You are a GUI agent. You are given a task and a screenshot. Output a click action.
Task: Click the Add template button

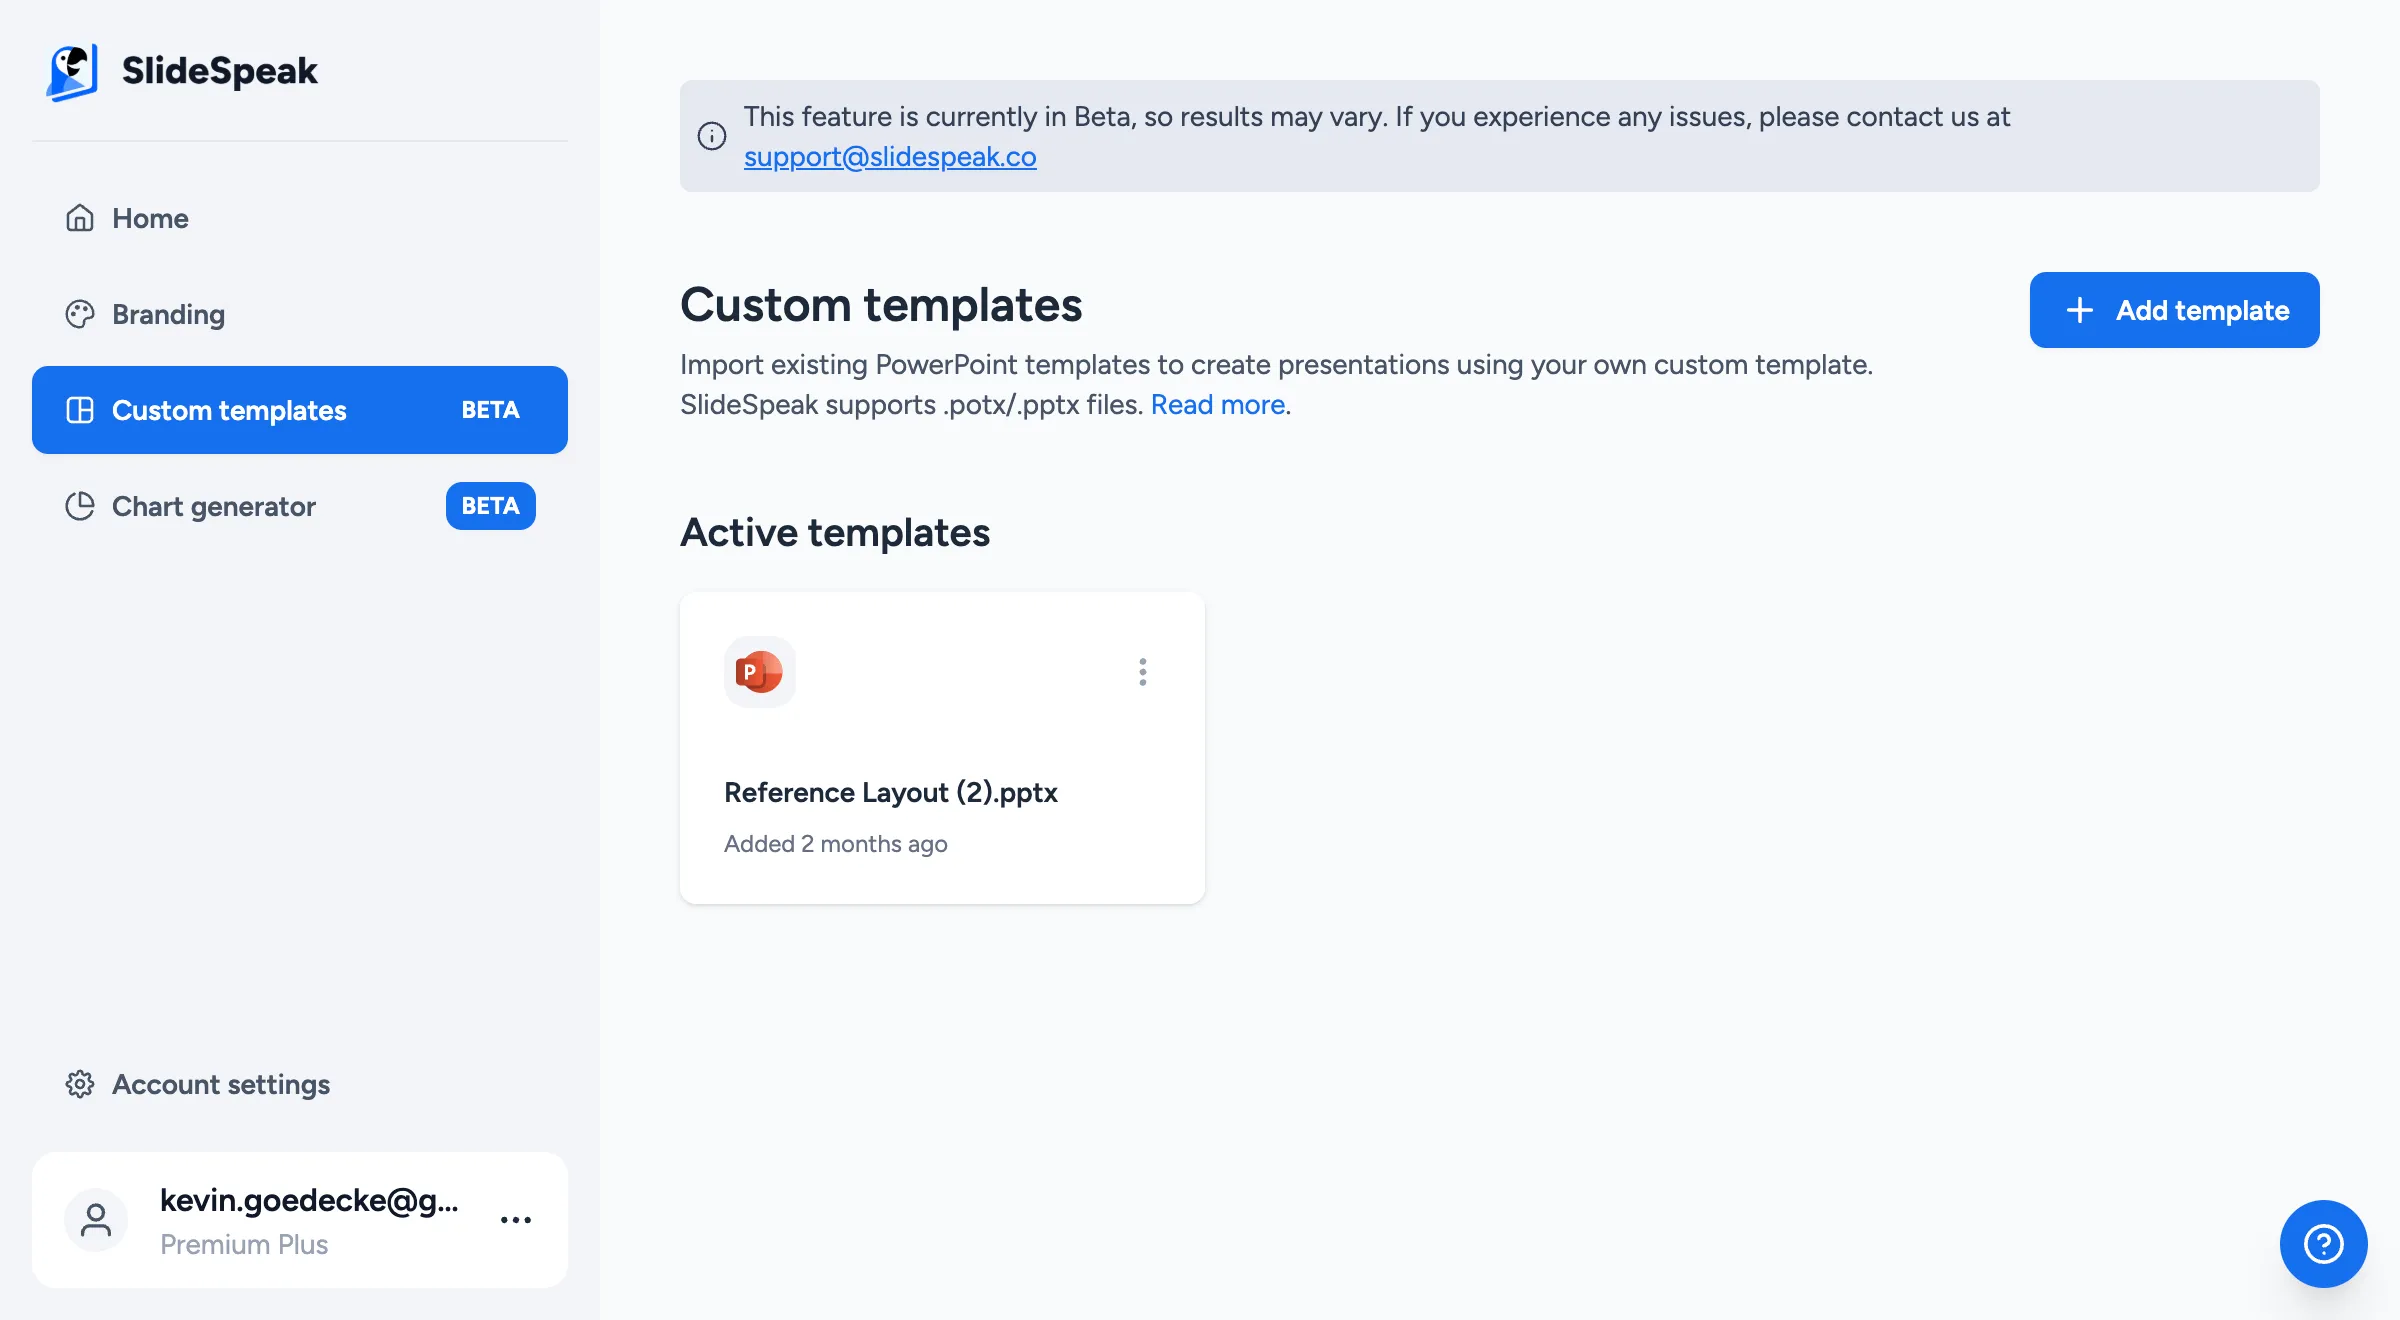pyautogui.click(x=2175, y=310)
